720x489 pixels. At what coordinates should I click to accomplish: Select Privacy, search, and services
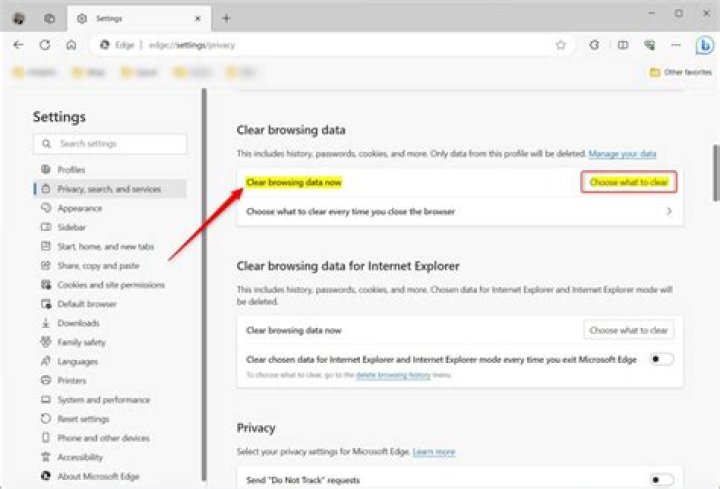(110, 189)
